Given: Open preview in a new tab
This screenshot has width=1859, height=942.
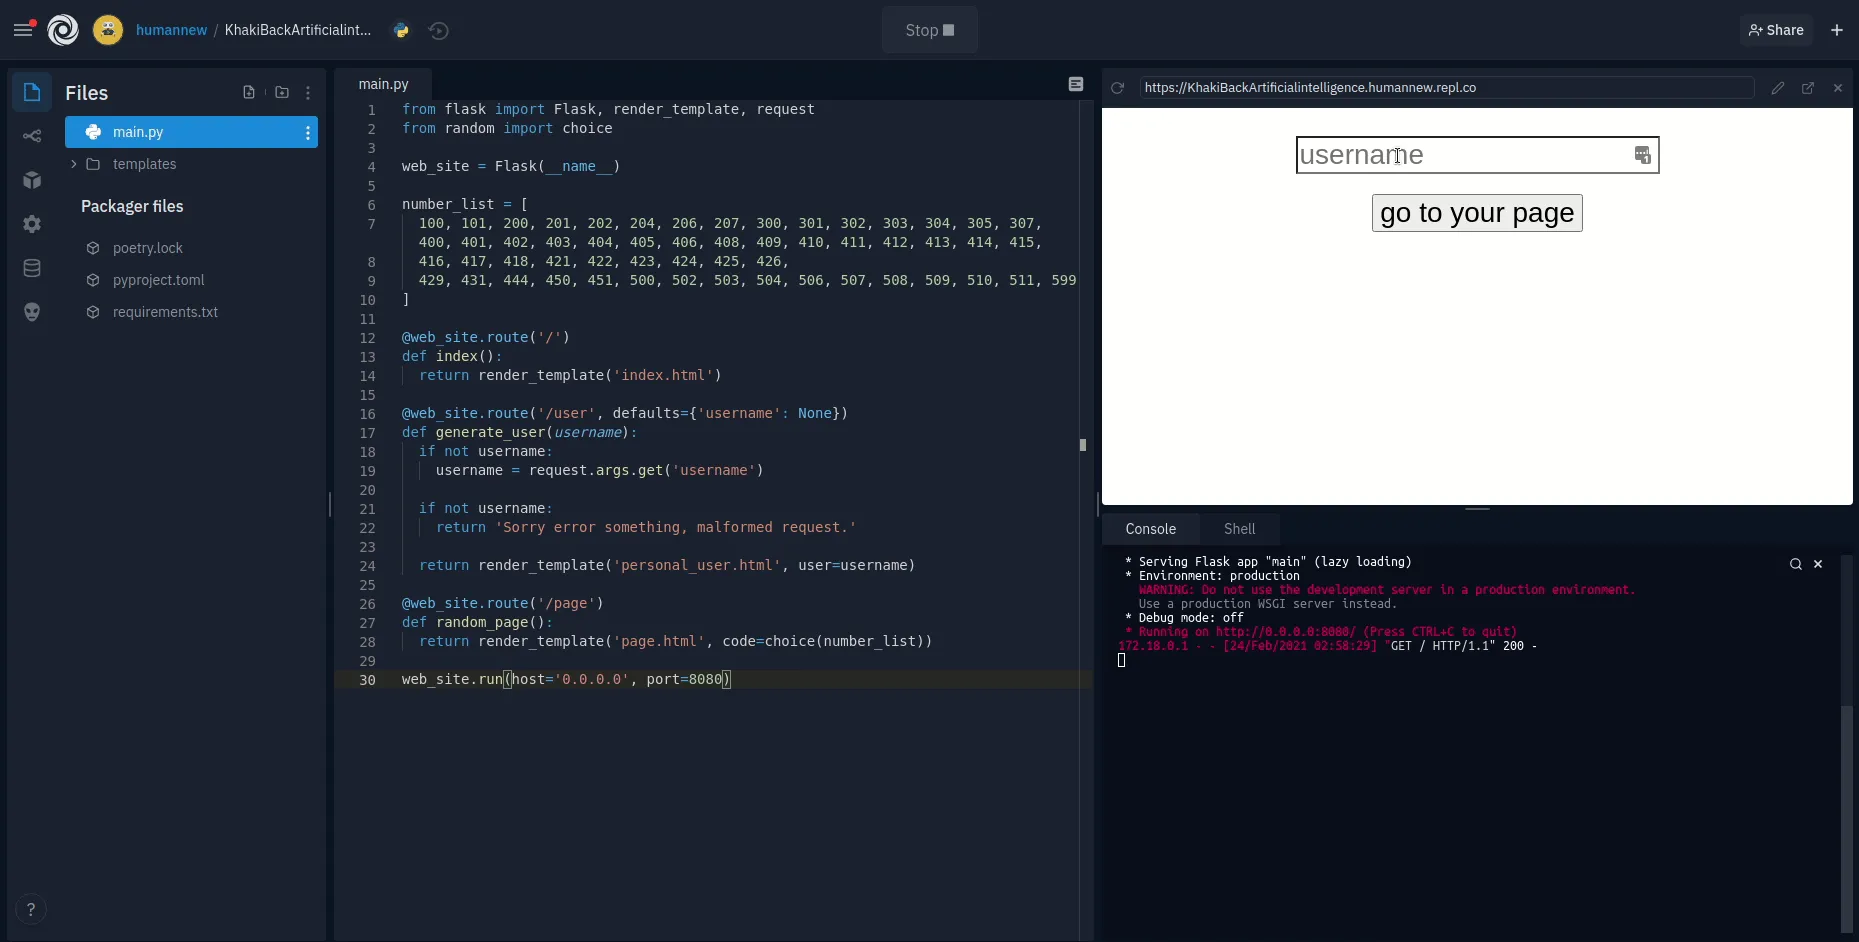Looking at the screenshot, I should coord(1808,88).
